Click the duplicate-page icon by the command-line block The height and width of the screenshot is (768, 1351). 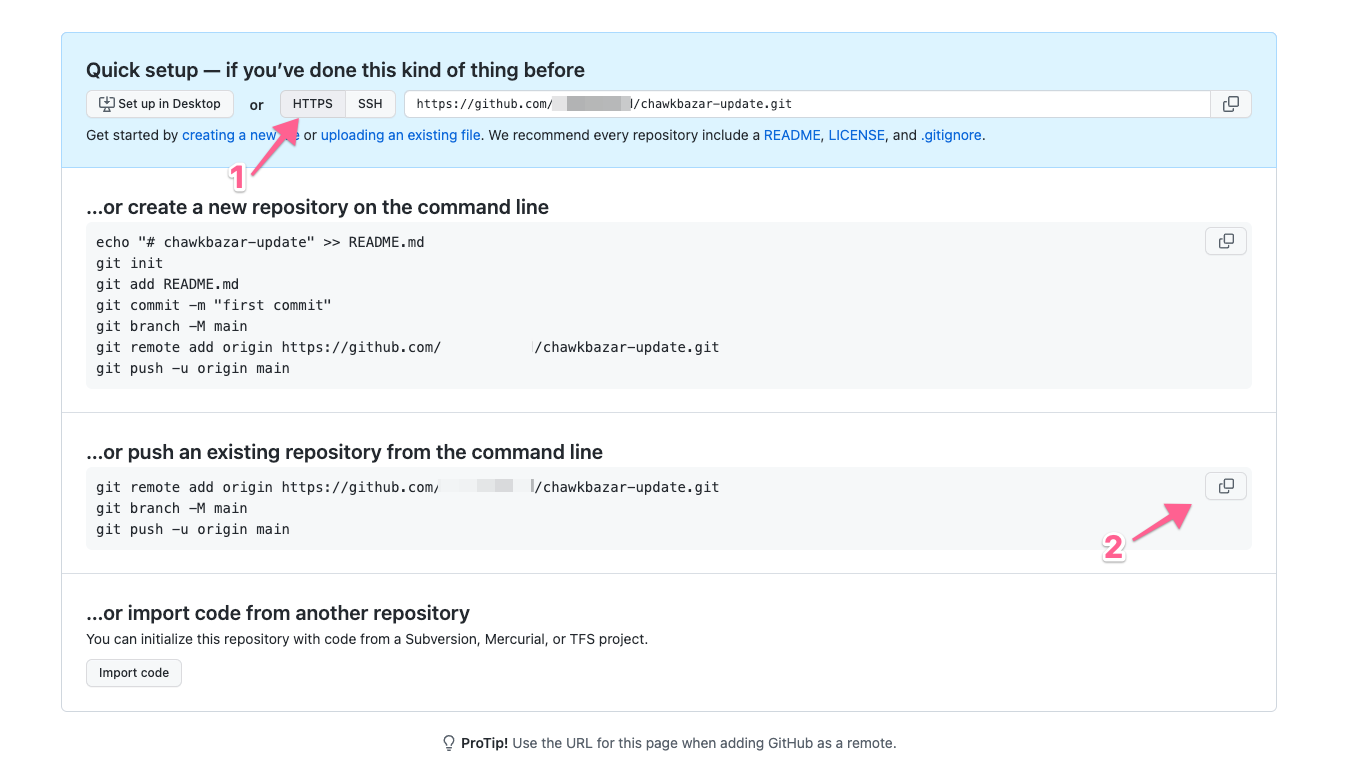click(x=1225, y=240)
